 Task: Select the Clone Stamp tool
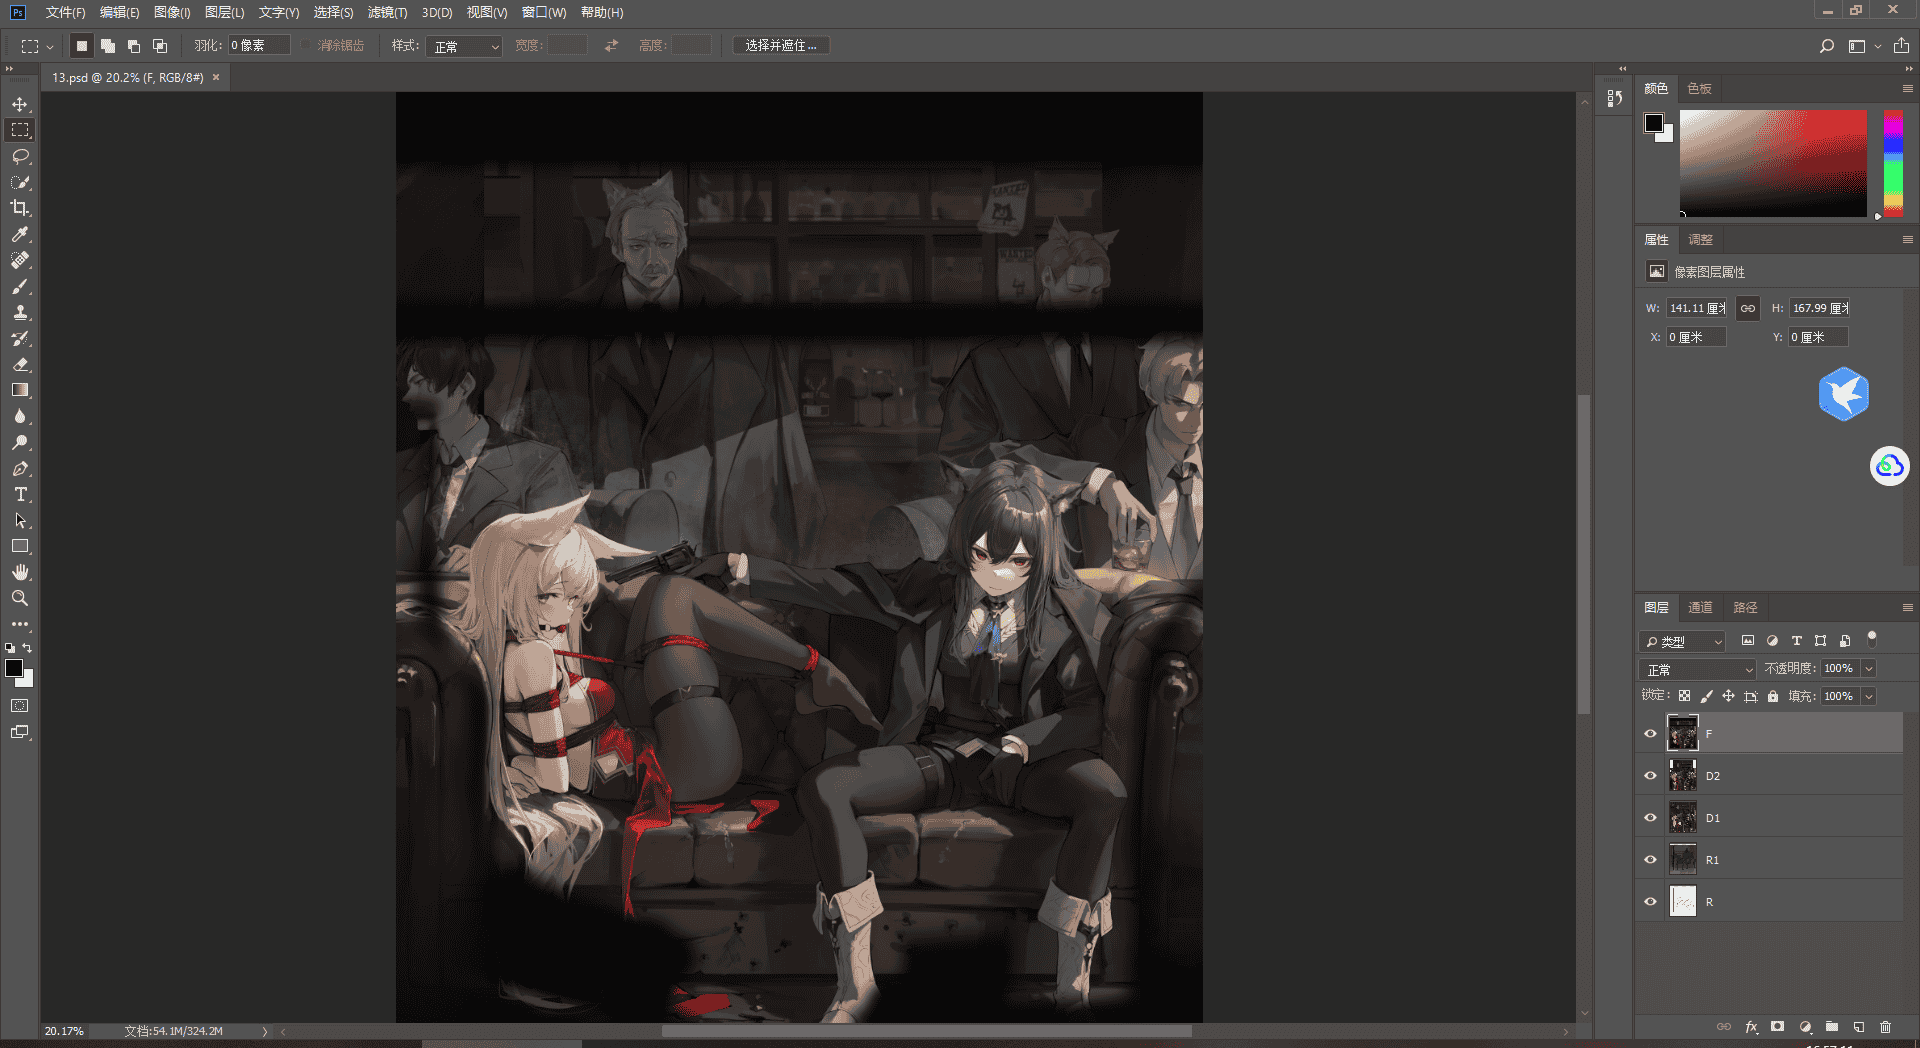tap(20, 312)
